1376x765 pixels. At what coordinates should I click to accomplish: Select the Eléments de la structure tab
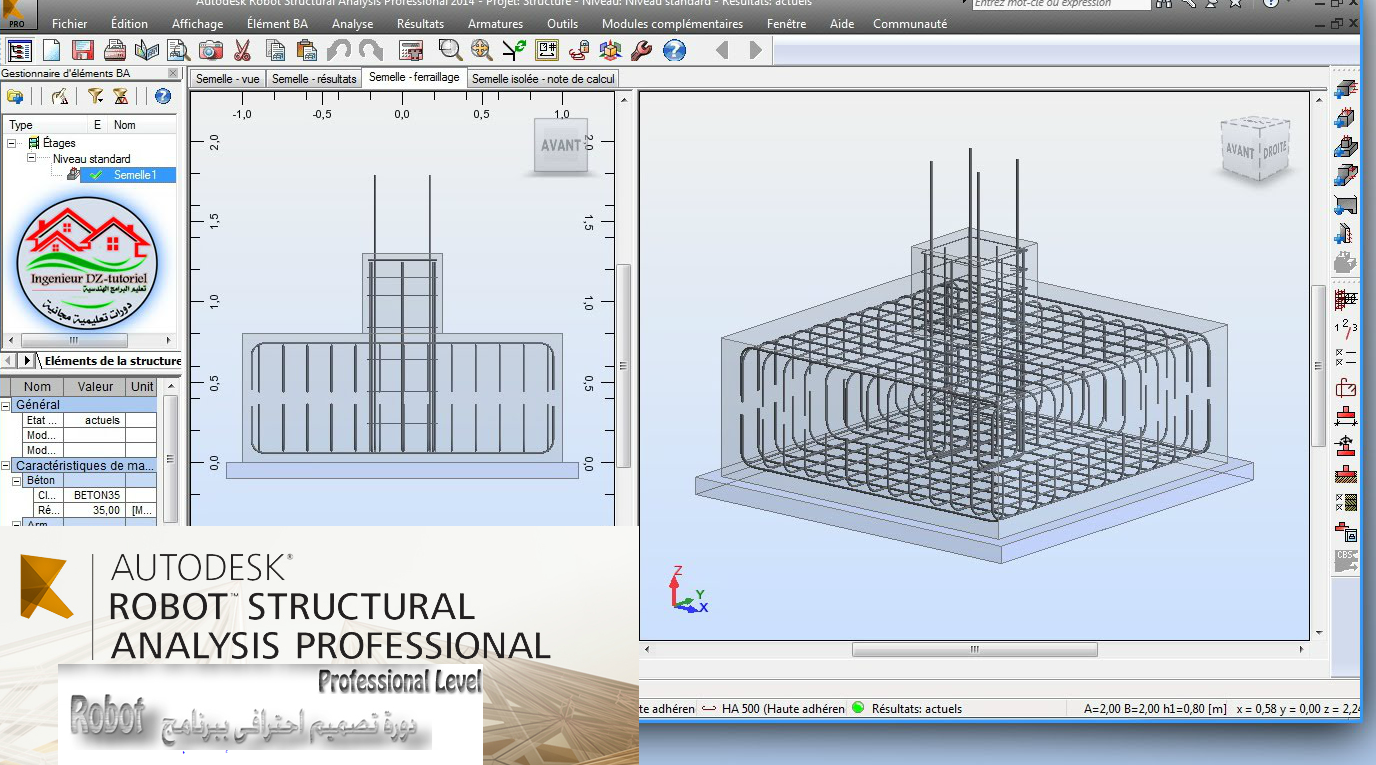tap(112, 361)
